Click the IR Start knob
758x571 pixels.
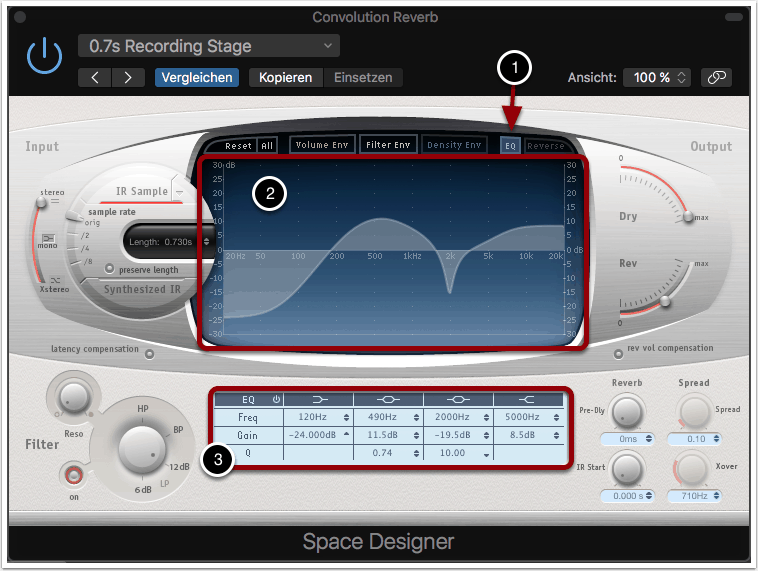tap(627, 469)
